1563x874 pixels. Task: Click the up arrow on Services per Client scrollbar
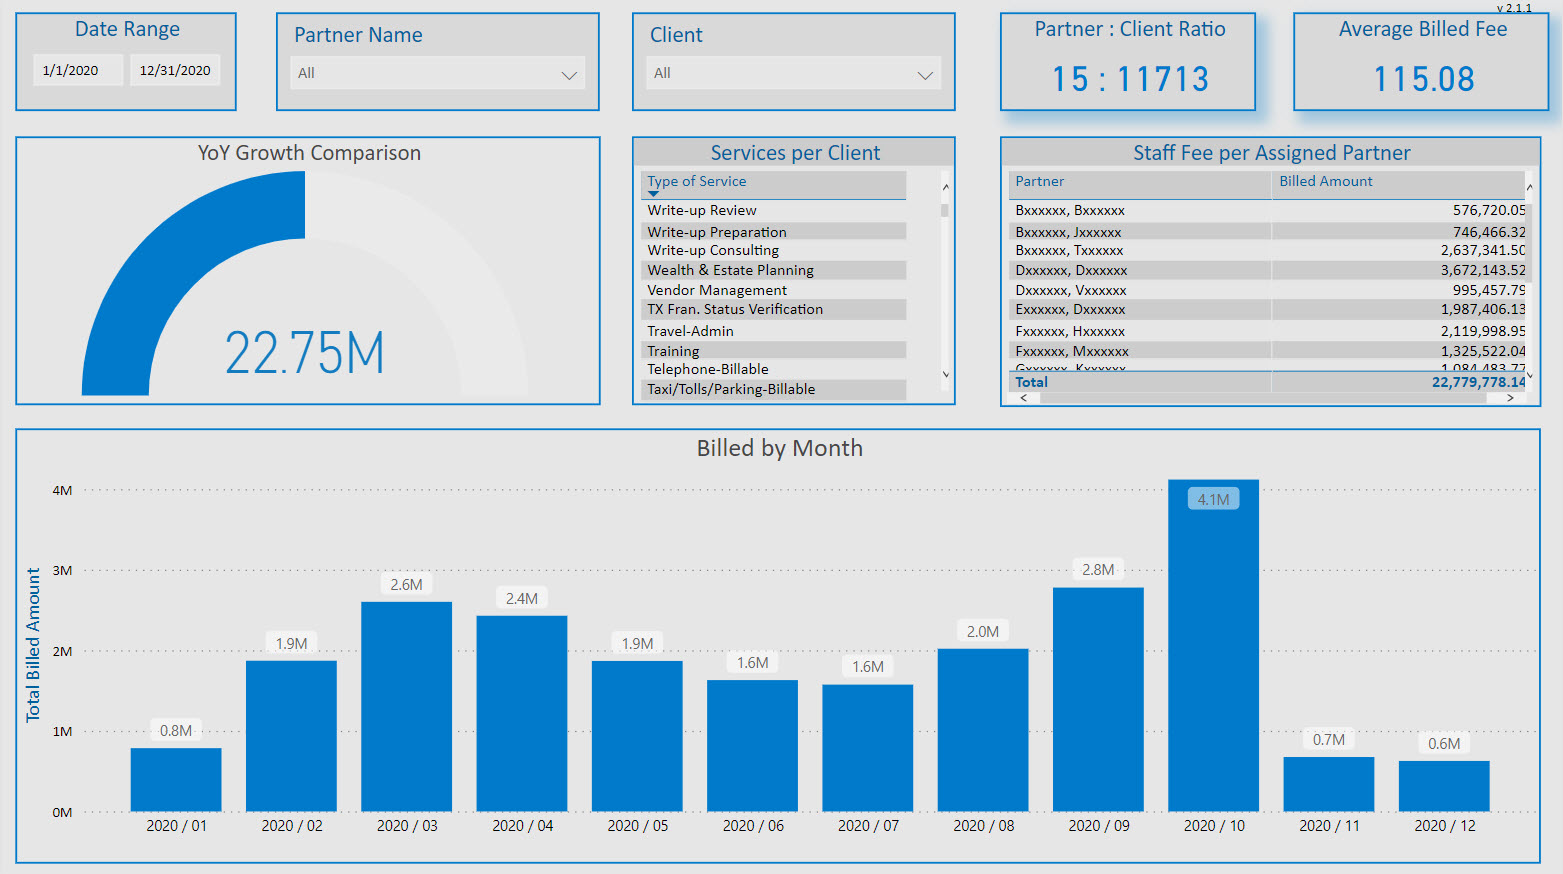click(946, 187)
